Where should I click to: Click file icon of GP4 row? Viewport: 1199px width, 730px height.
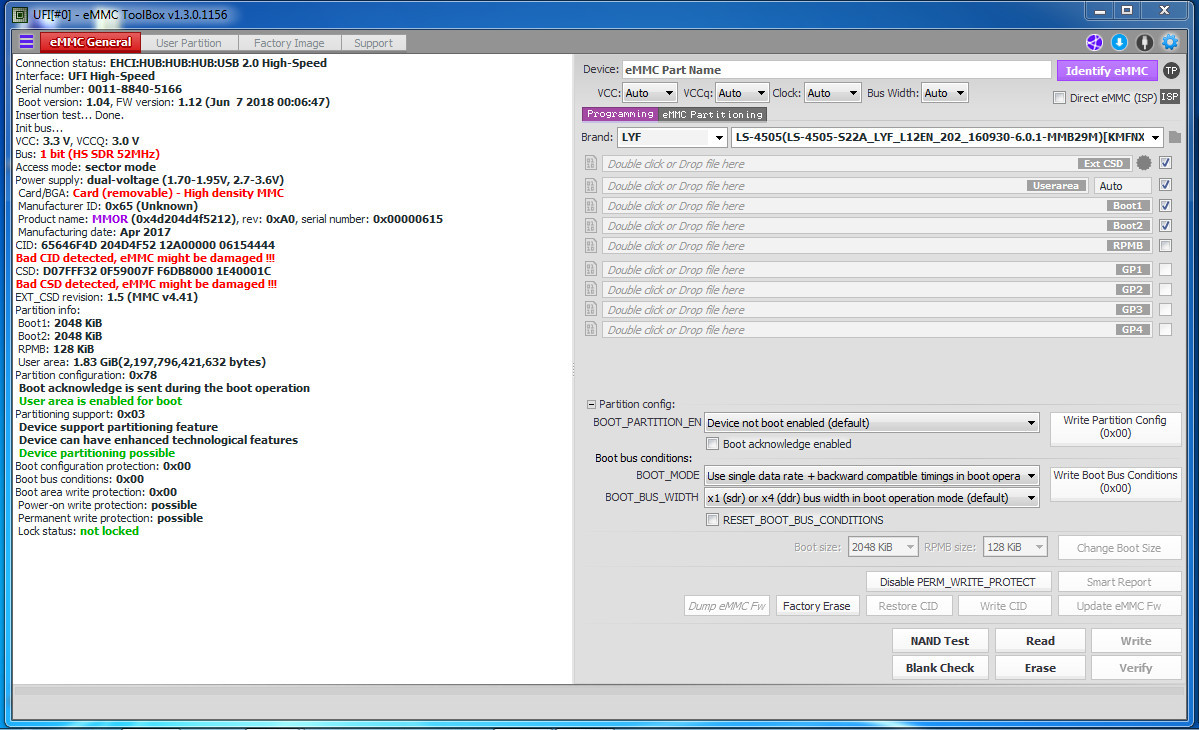(590, 329)
